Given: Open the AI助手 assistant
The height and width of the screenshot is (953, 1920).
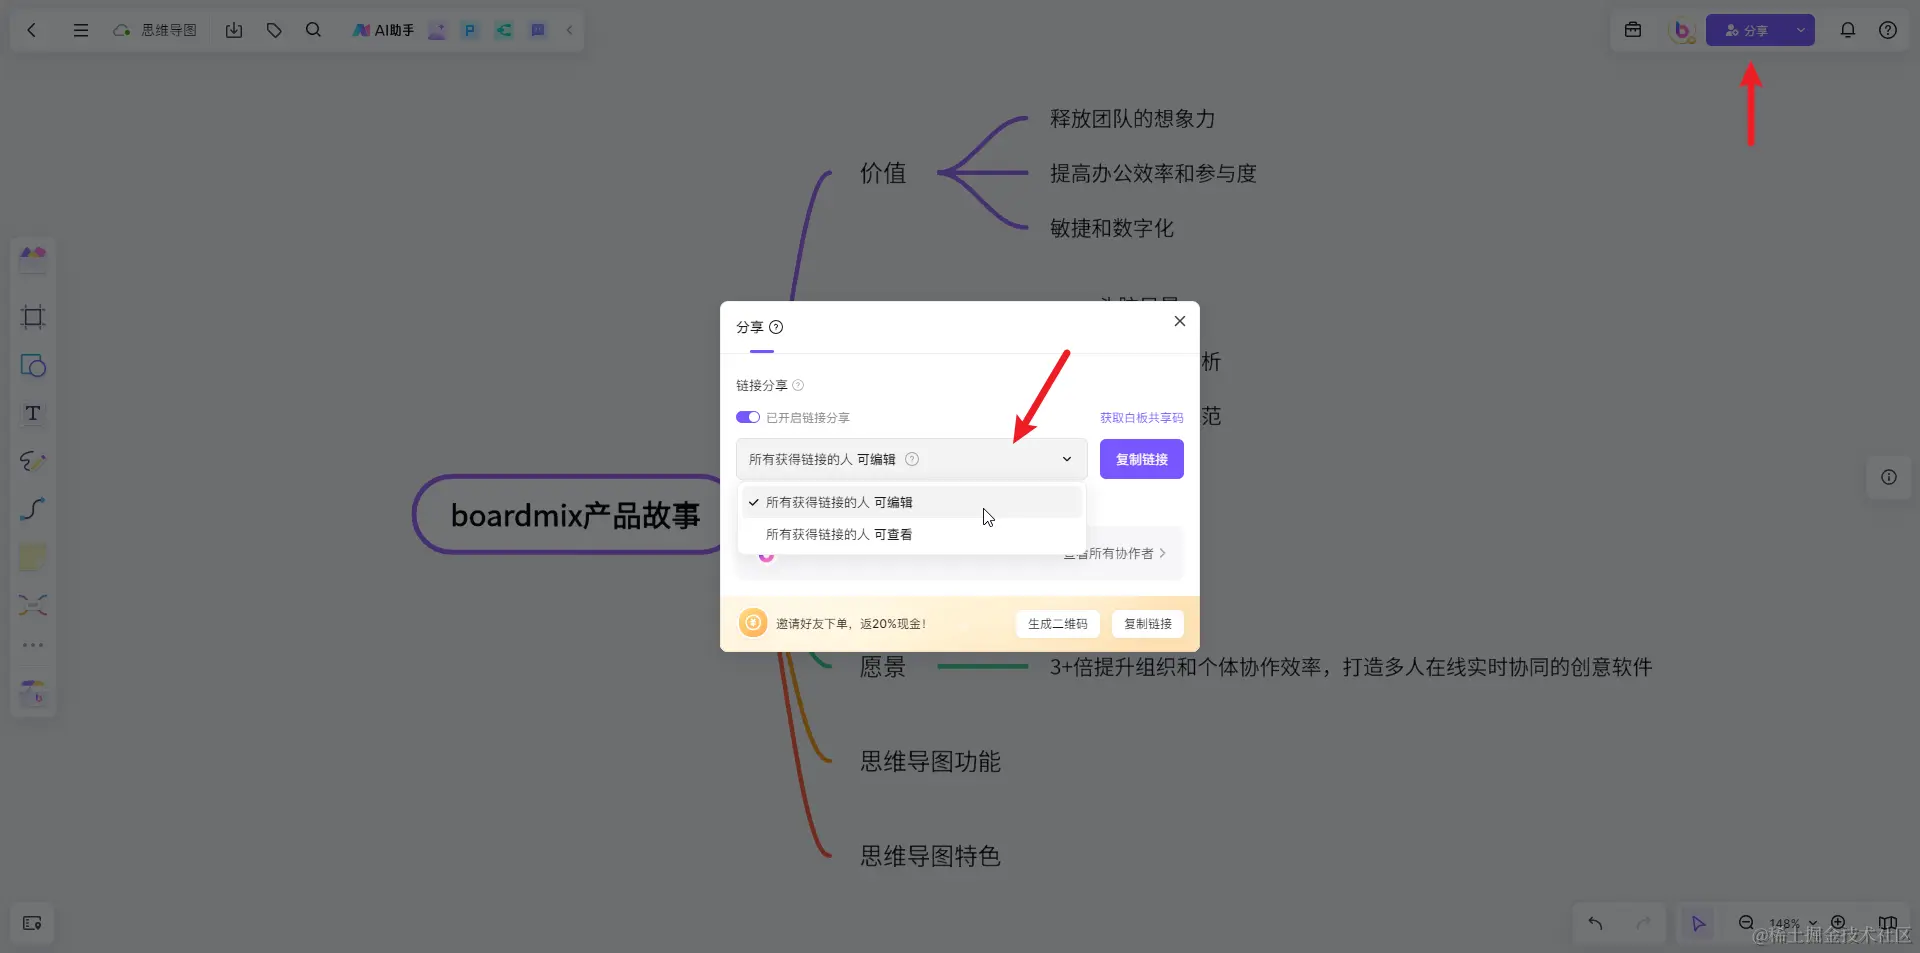Looking at the screenshot, I should pyautogui.click(x=383, y=30).
